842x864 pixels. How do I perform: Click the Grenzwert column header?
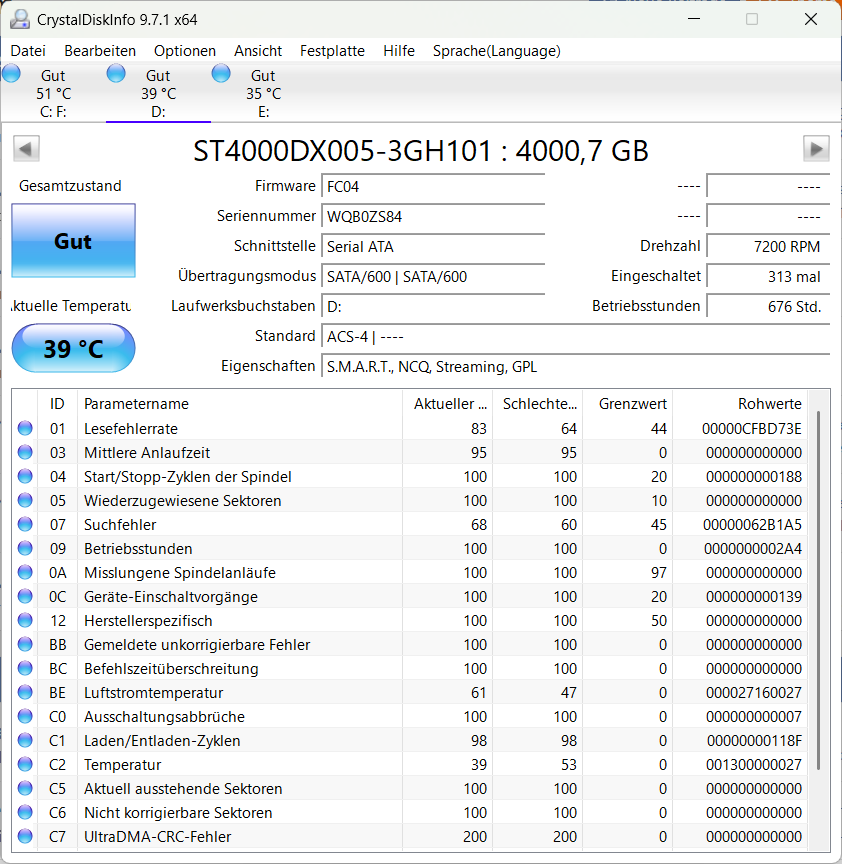[627, 403]
